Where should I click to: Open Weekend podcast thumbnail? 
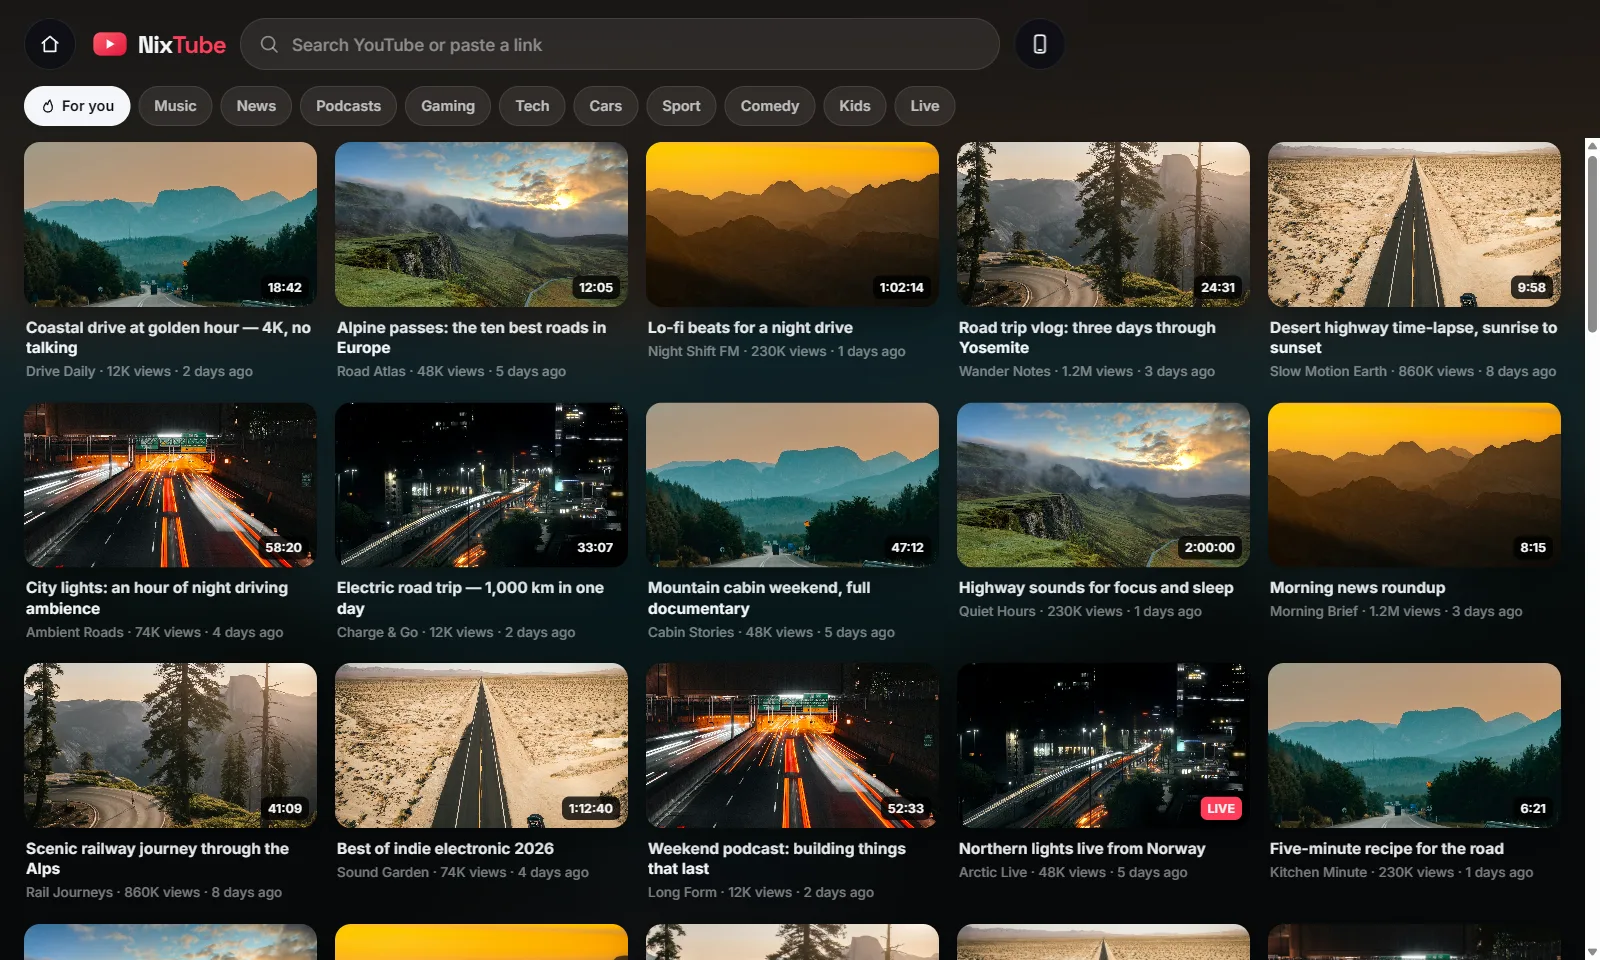792,745
